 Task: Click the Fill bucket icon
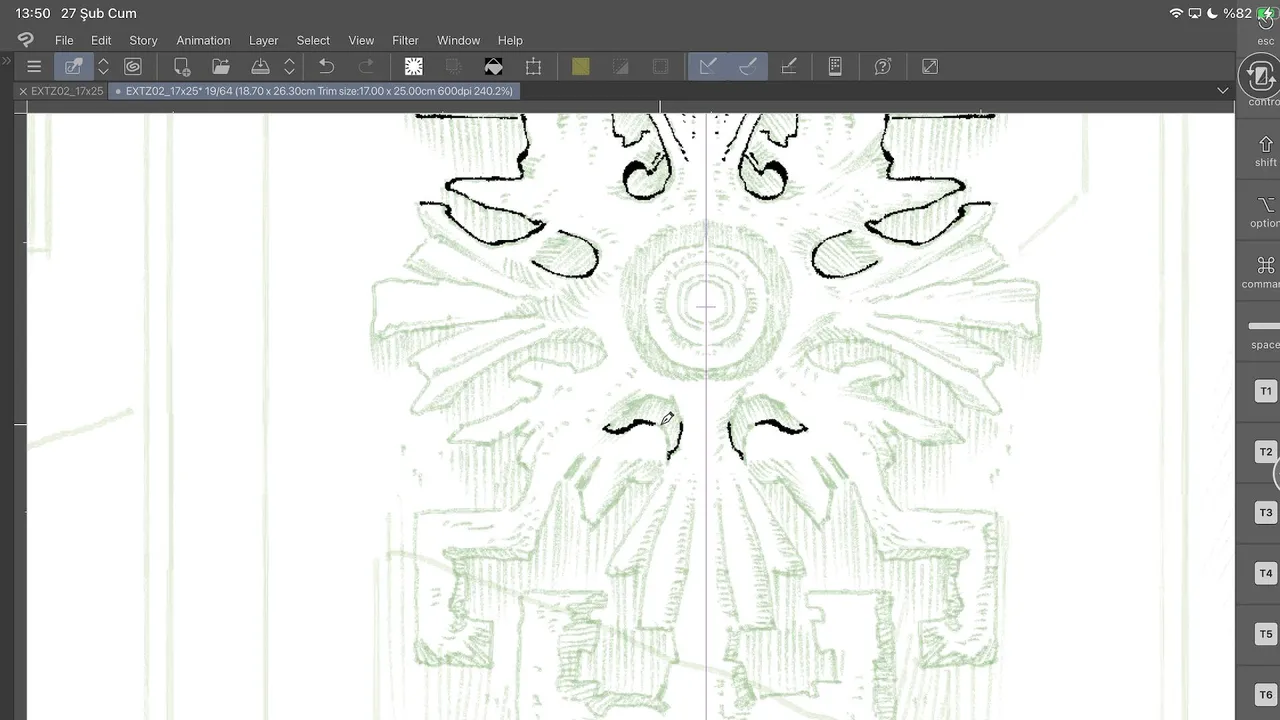point(493,67)
